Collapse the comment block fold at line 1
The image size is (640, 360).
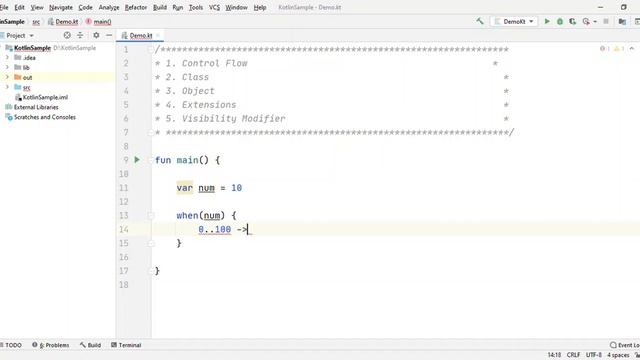pos(151,50)
